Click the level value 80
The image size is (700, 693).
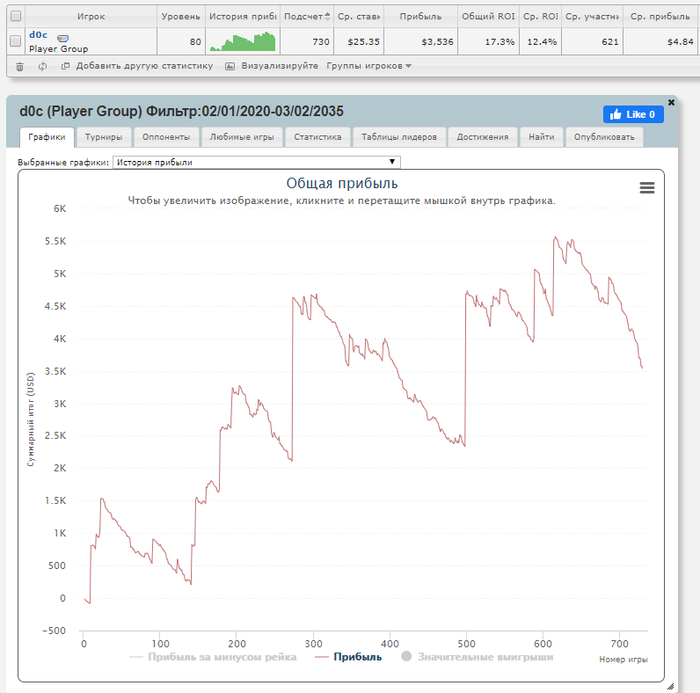click(196, 42)
